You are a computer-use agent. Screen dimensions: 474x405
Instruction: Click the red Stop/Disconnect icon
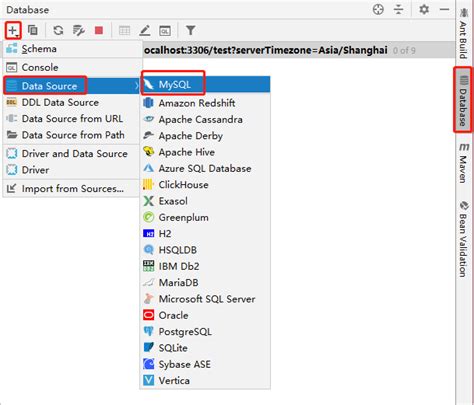tap(99, 30)
